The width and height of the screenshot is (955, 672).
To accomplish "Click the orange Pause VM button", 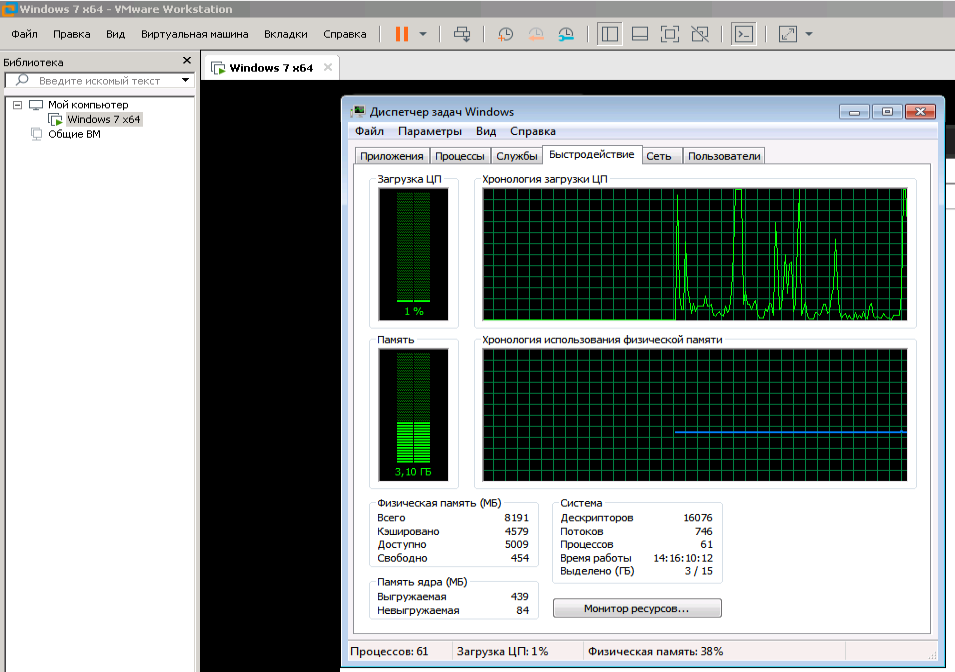I will [401, 34].
